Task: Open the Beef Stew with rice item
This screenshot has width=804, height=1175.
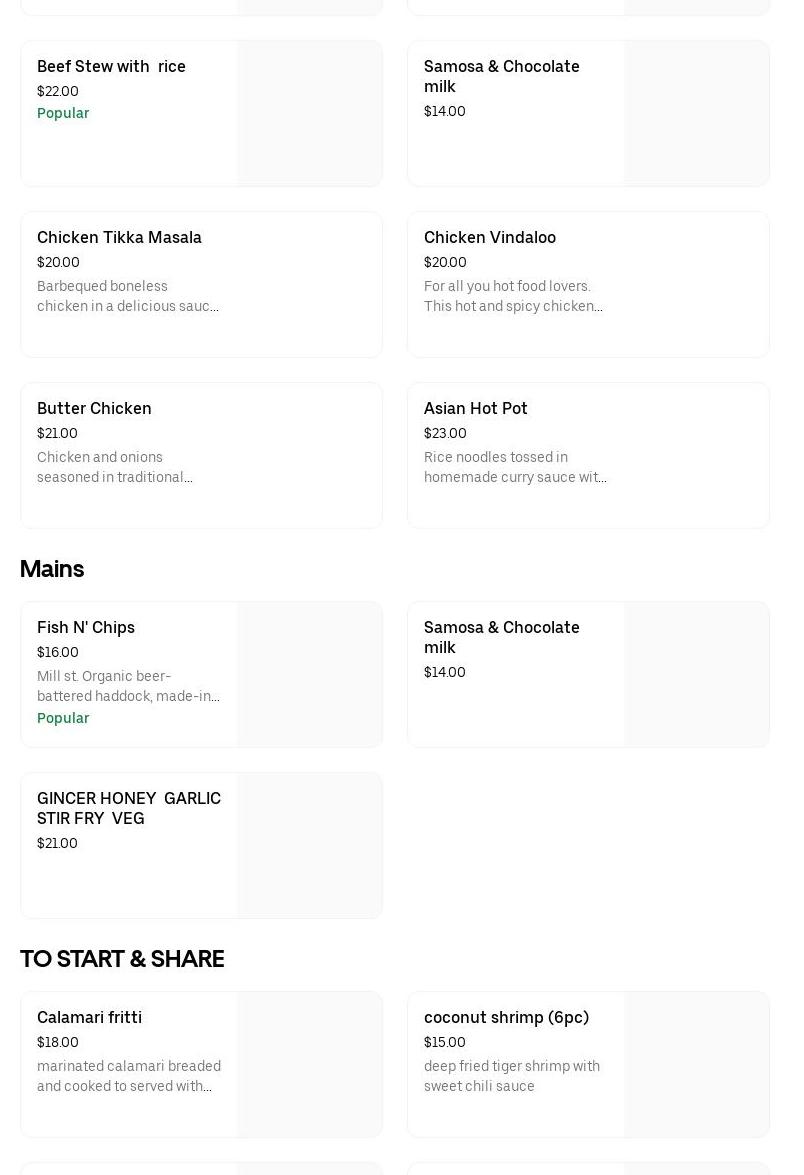Action: click(111, 67)
